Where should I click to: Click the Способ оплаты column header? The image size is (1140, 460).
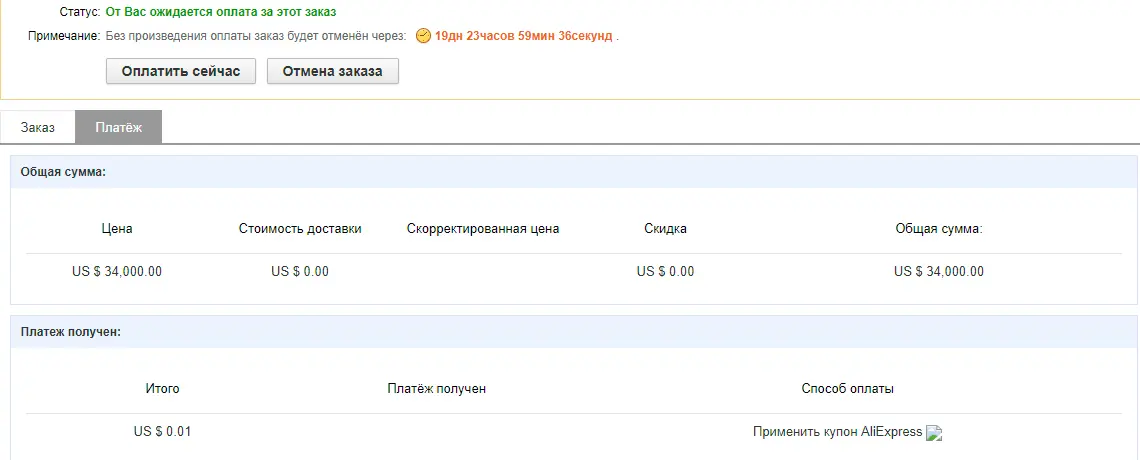click(848, 389)
